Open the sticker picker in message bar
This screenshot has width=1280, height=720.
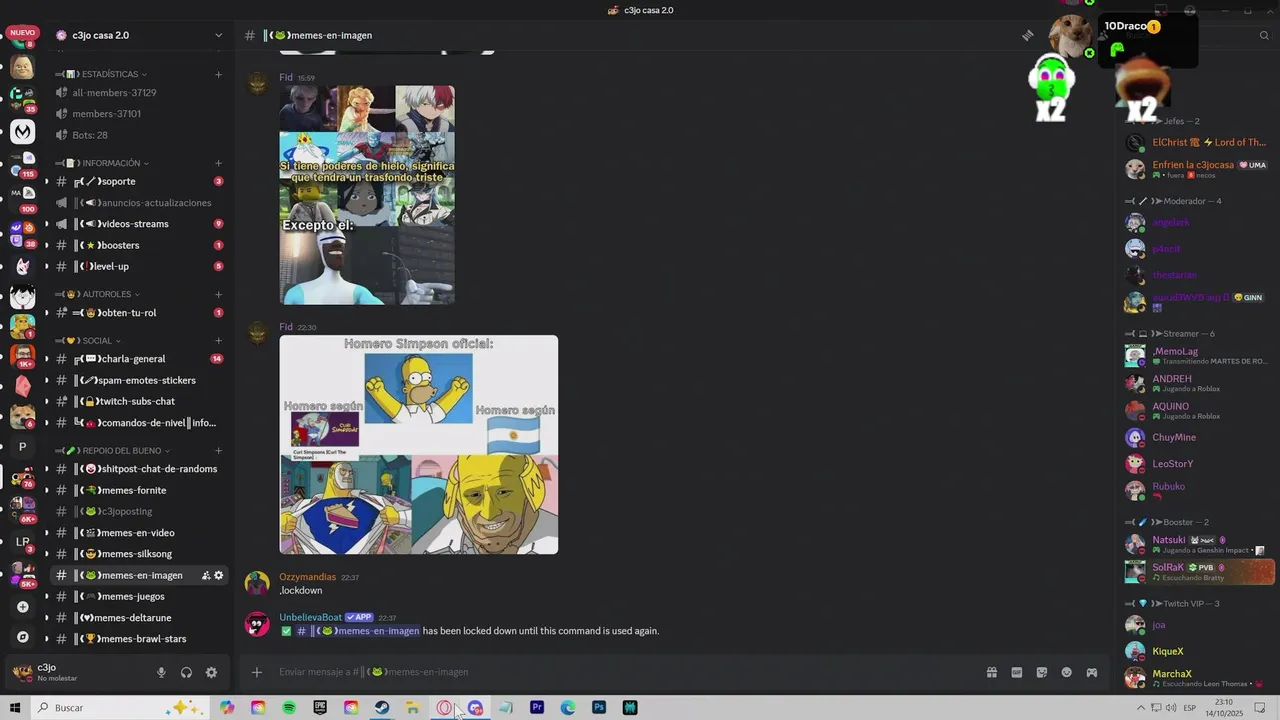coord(1042,673)
